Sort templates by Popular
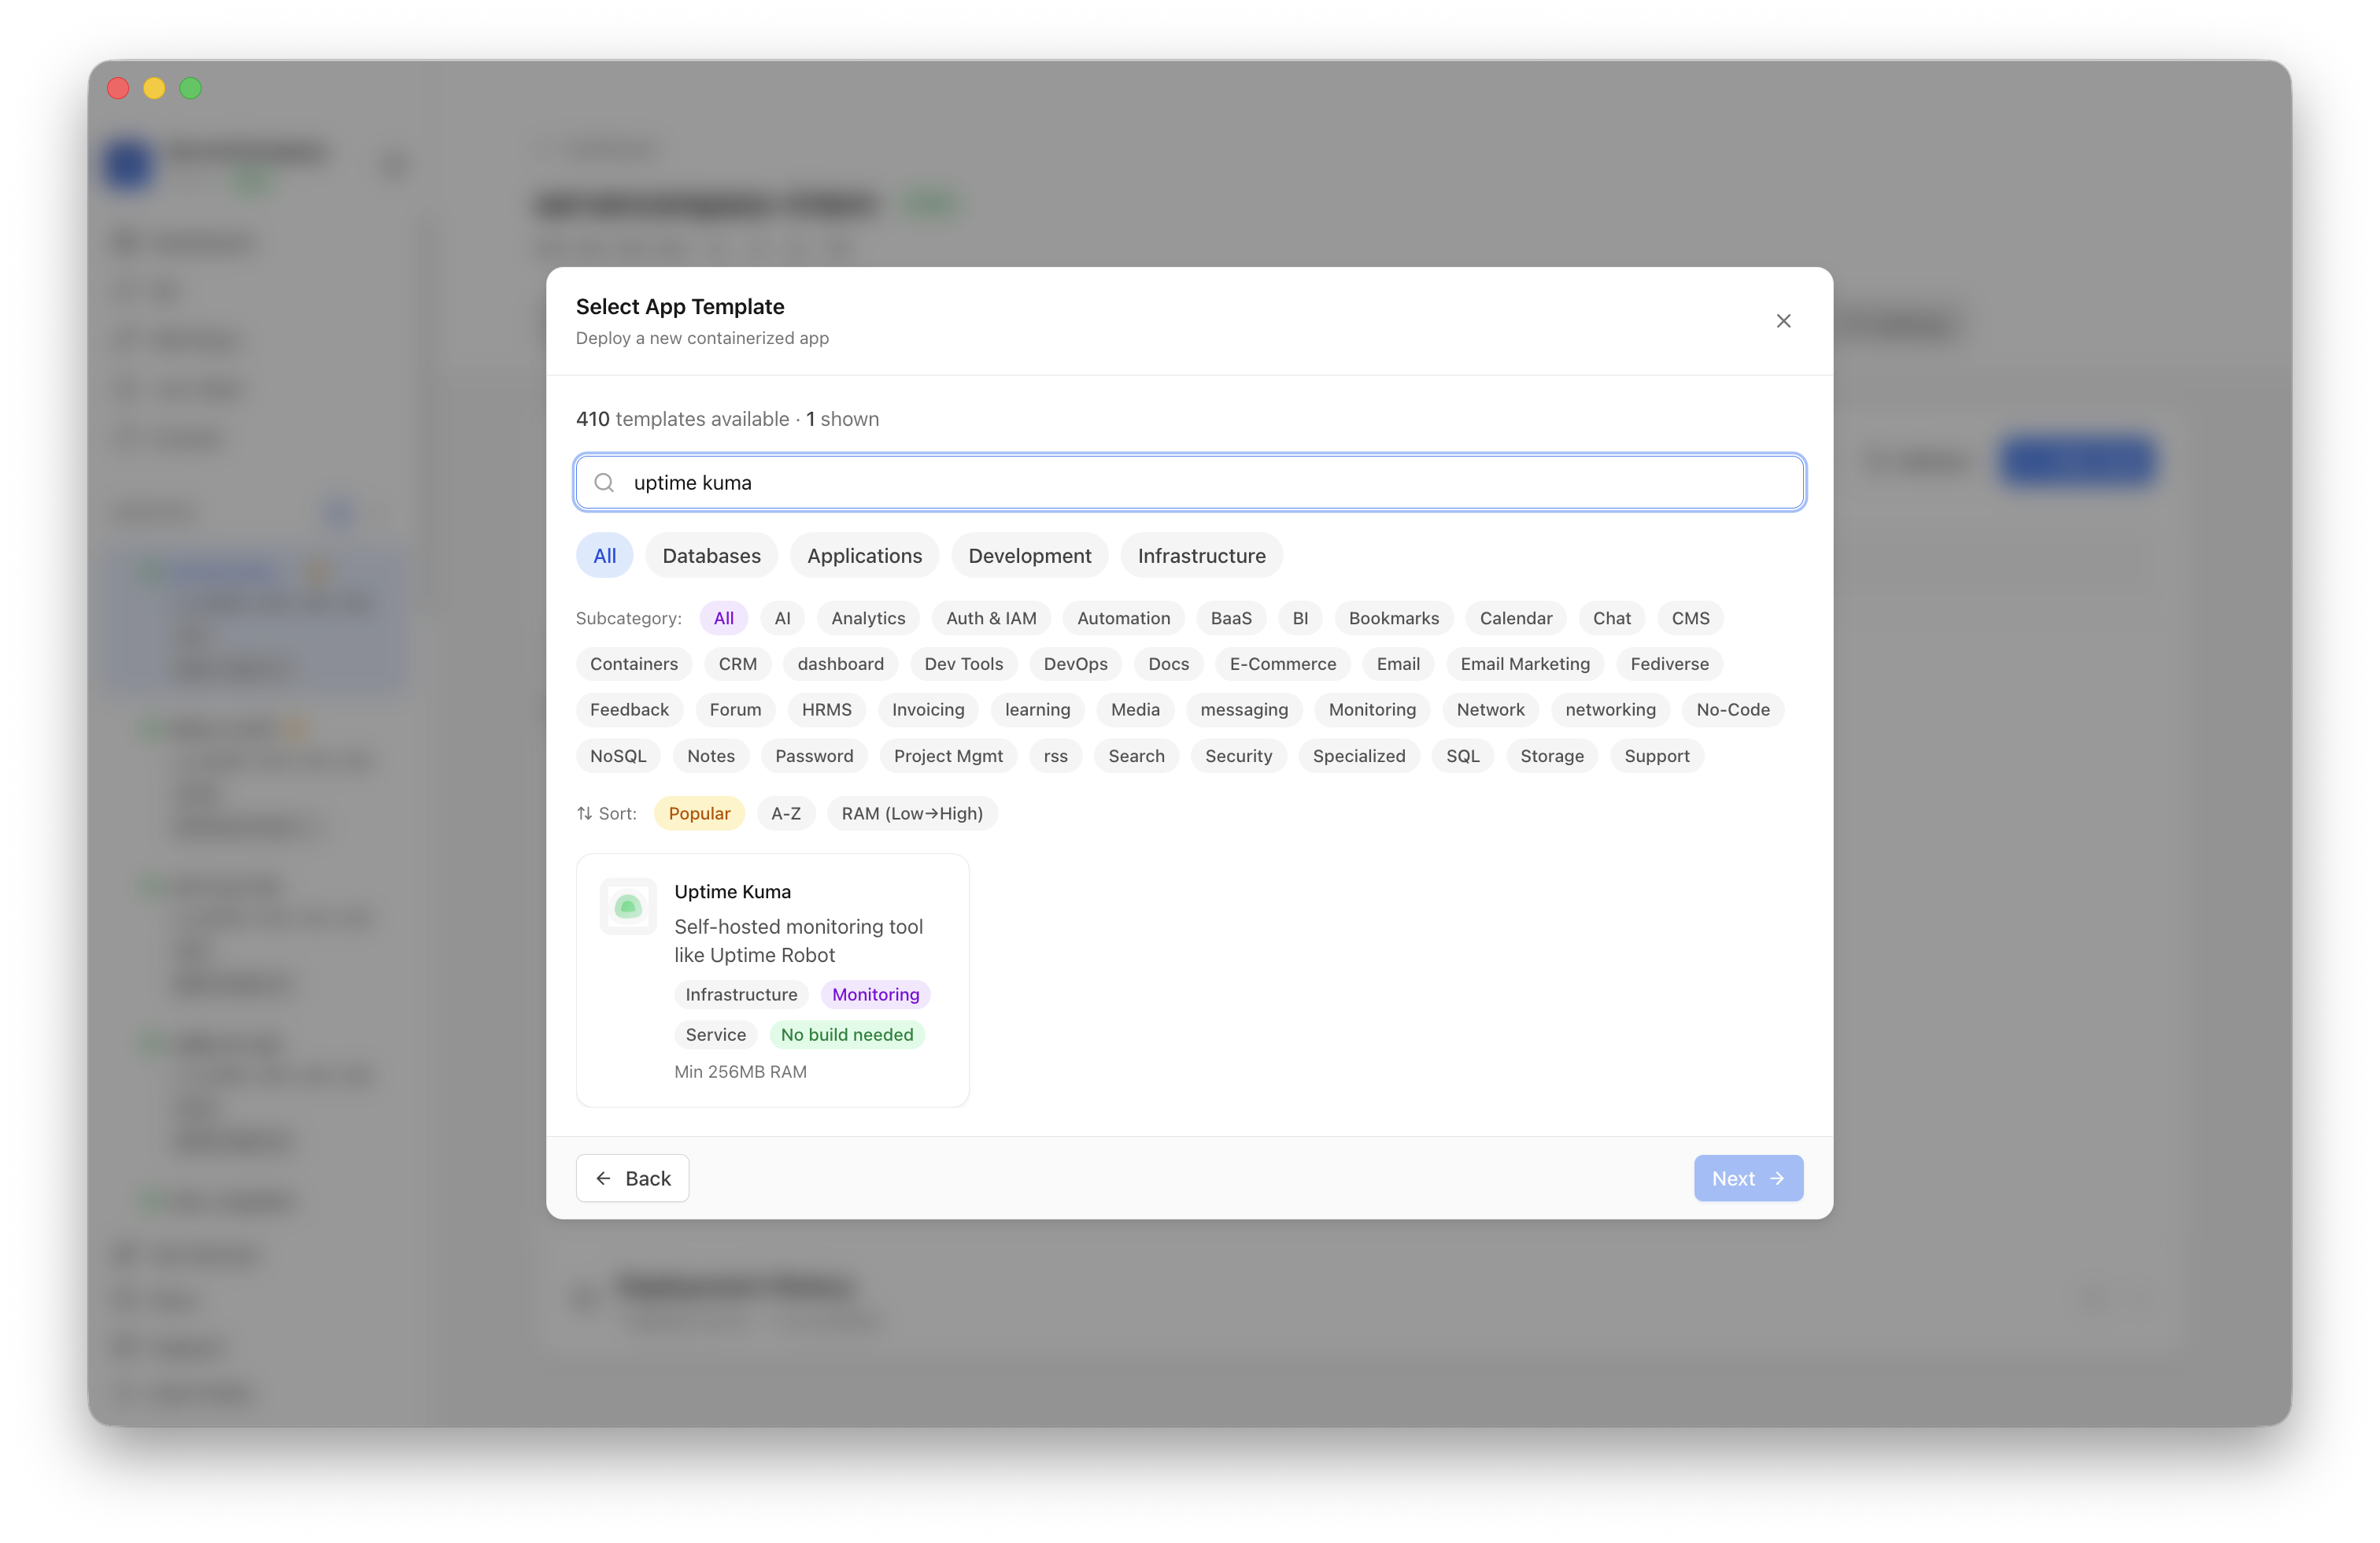This screenshot has height=1543, width=2380. pyautogui.click(x=699, y=813)
